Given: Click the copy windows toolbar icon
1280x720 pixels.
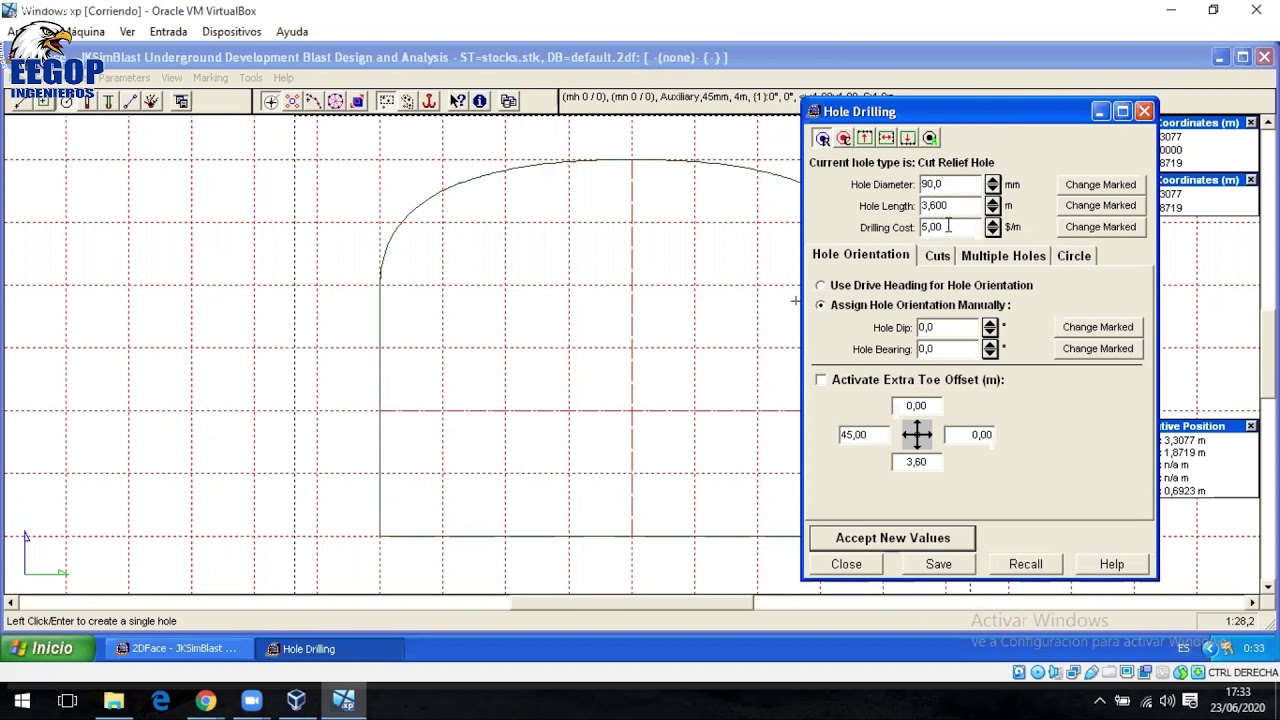Looking at the screenshot, I should click(509, 101).
